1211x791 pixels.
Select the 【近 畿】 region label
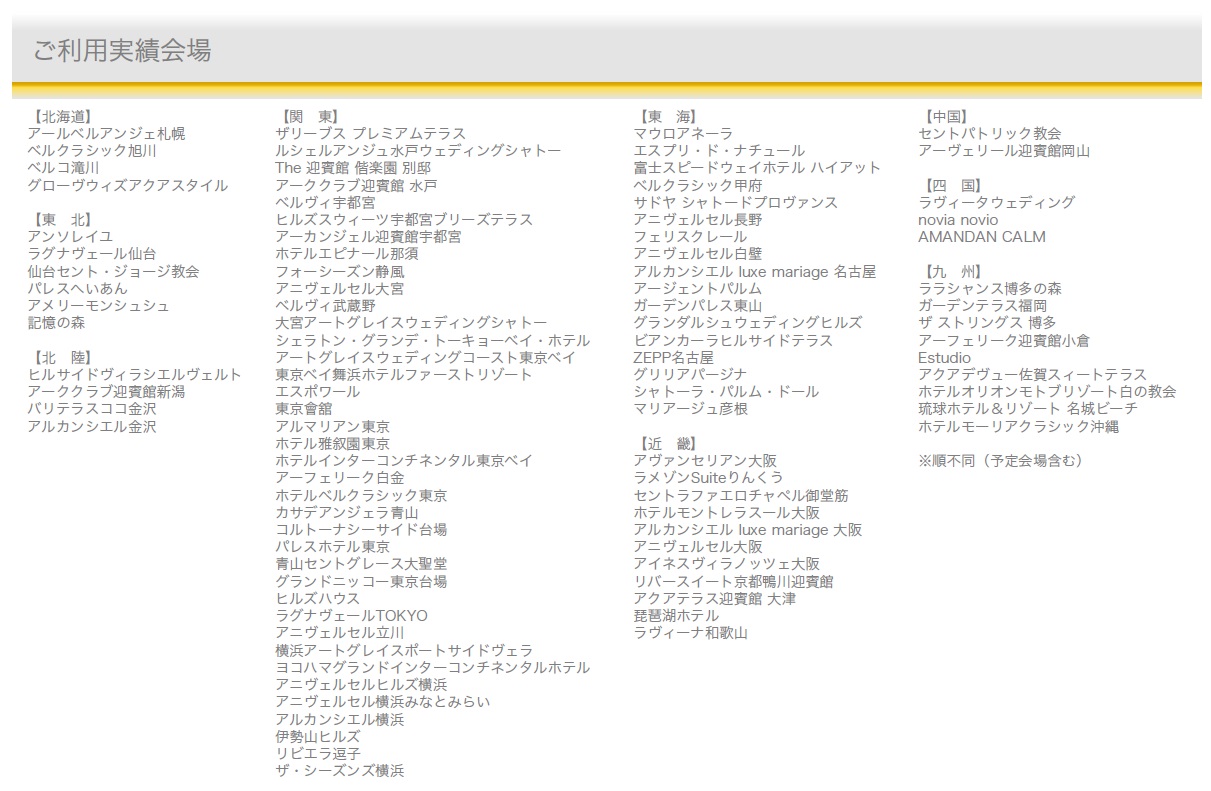pyautogui.click(x=668, y=443)
